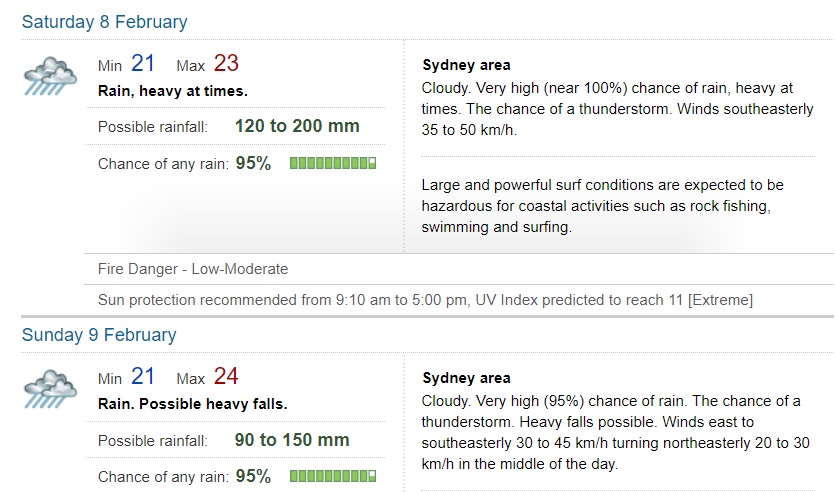Click Sunday's minimum temperature value 21
The image size is (835, 493).
(x=143, y=377)
